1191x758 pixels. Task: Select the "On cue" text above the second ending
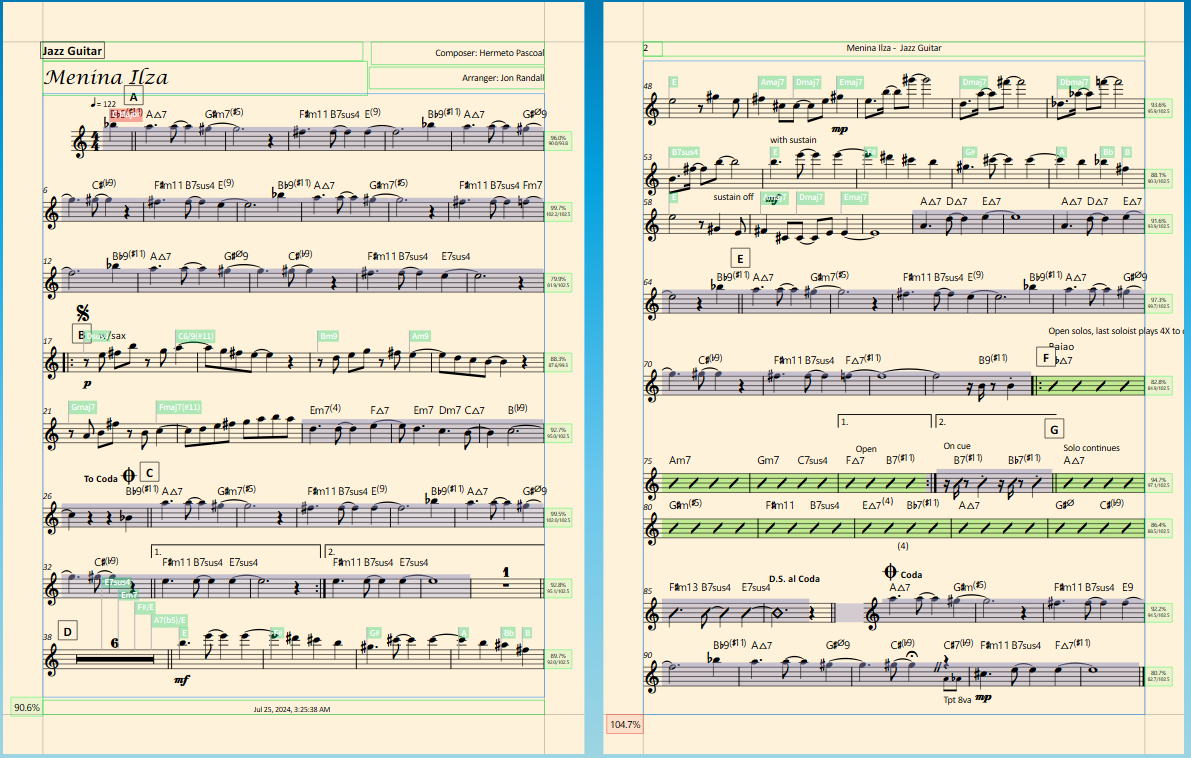(x=957, y=446)
